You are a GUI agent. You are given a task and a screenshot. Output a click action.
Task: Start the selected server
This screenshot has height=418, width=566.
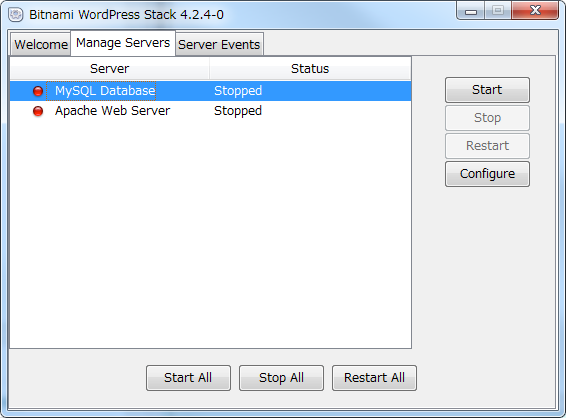pos(487,90)
